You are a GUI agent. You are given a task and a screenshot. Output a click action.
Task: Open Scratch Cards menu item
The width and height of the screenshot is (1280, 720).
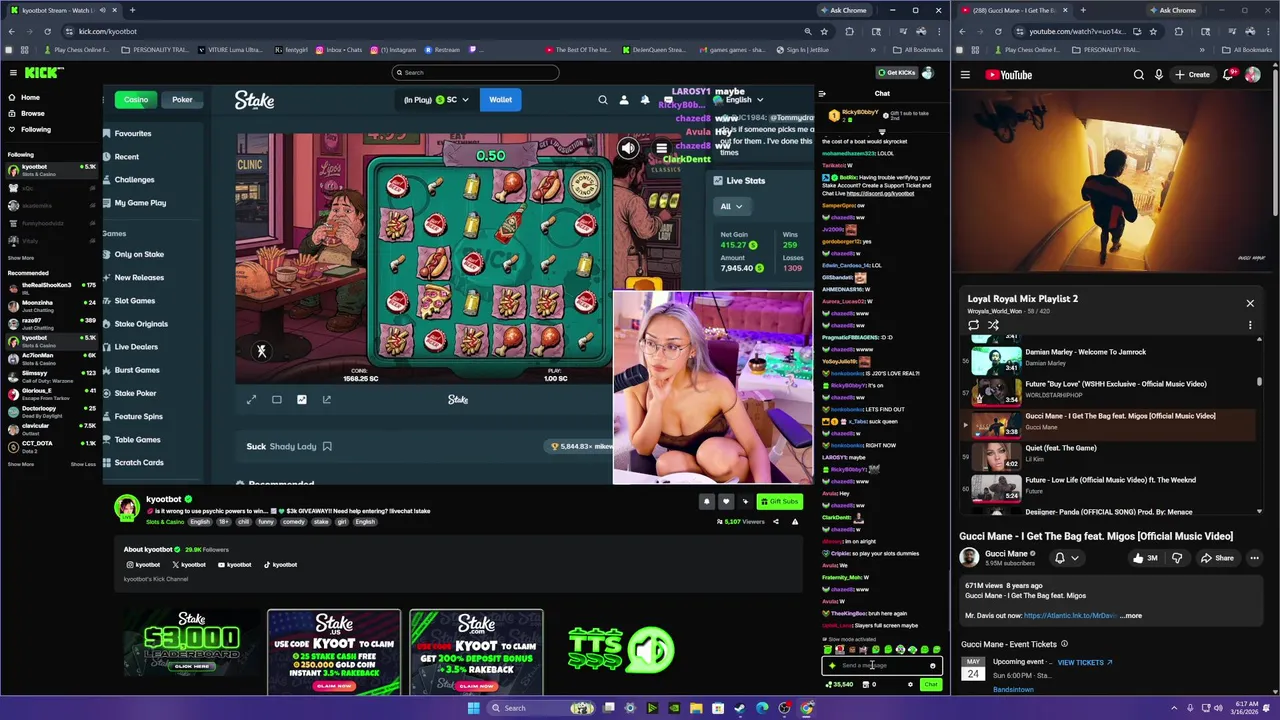click(x=139, y=463)
